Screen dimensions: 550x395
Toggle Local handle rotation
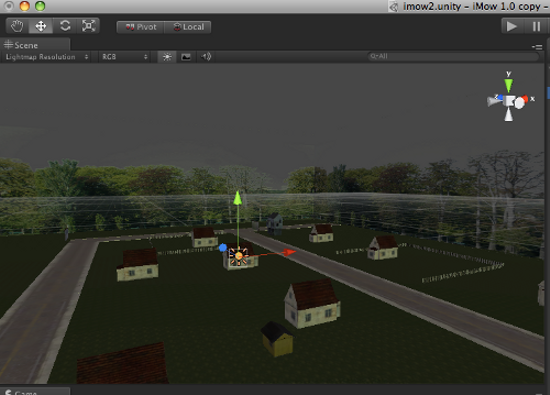[x=188, y=27]
